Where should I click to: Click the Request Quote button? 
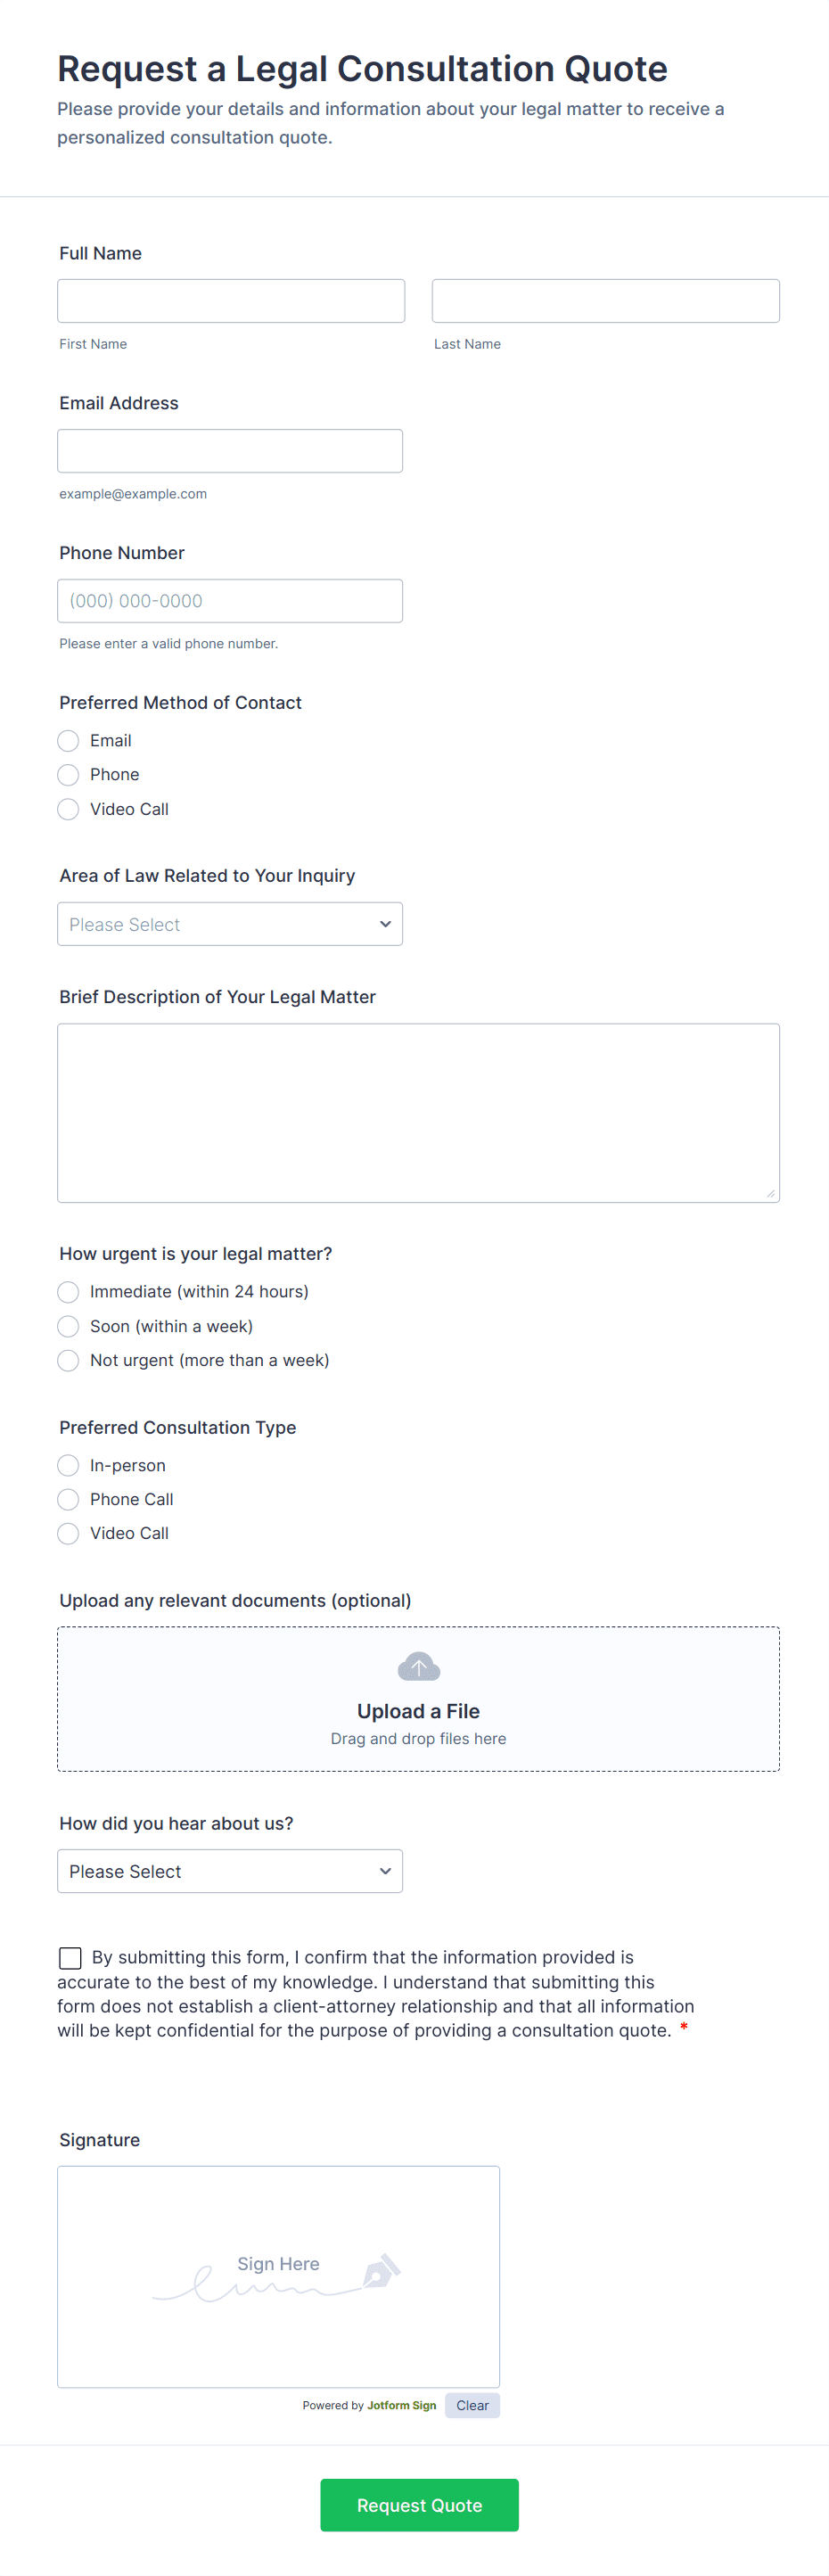[419, 2504]
